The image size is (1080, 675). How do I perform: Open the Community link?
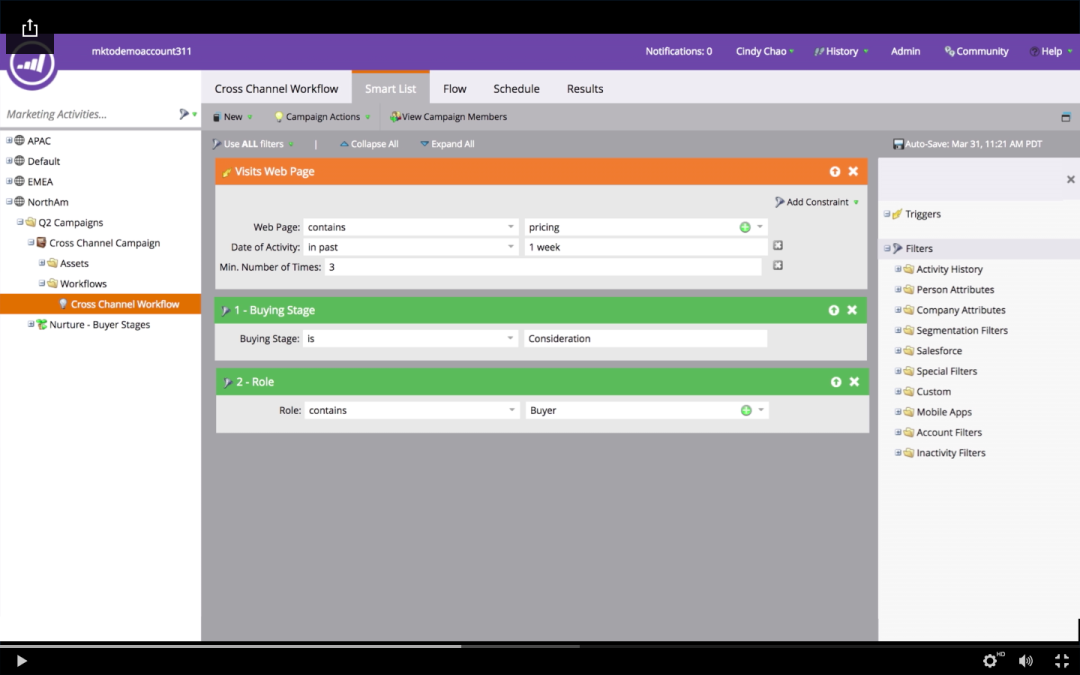pyautogui.click(x=976, y=52)
